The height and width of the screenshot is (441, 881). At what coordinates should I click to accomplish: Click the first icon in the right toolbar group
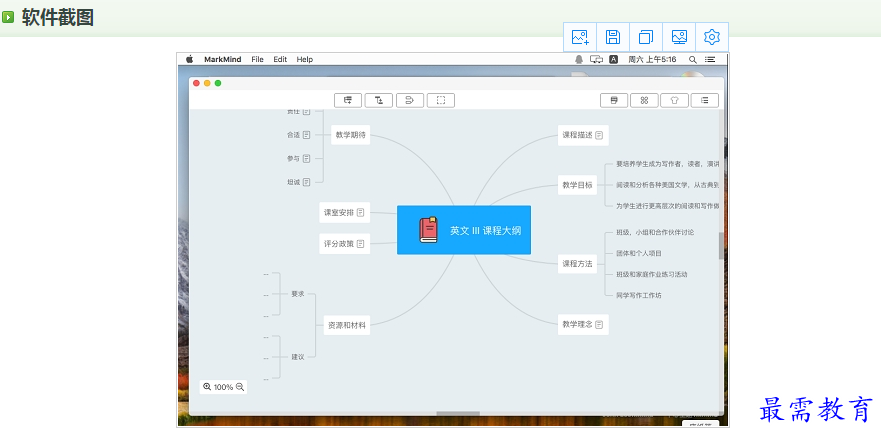614,100
